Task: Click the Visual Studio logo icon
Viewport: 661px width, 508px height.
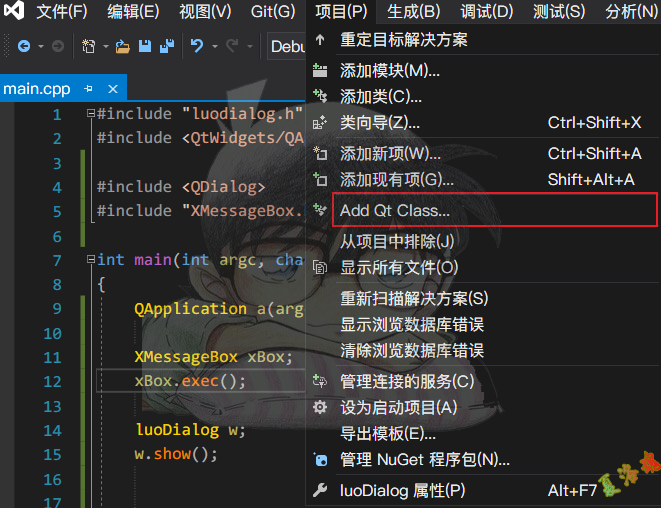Action: 13,10
